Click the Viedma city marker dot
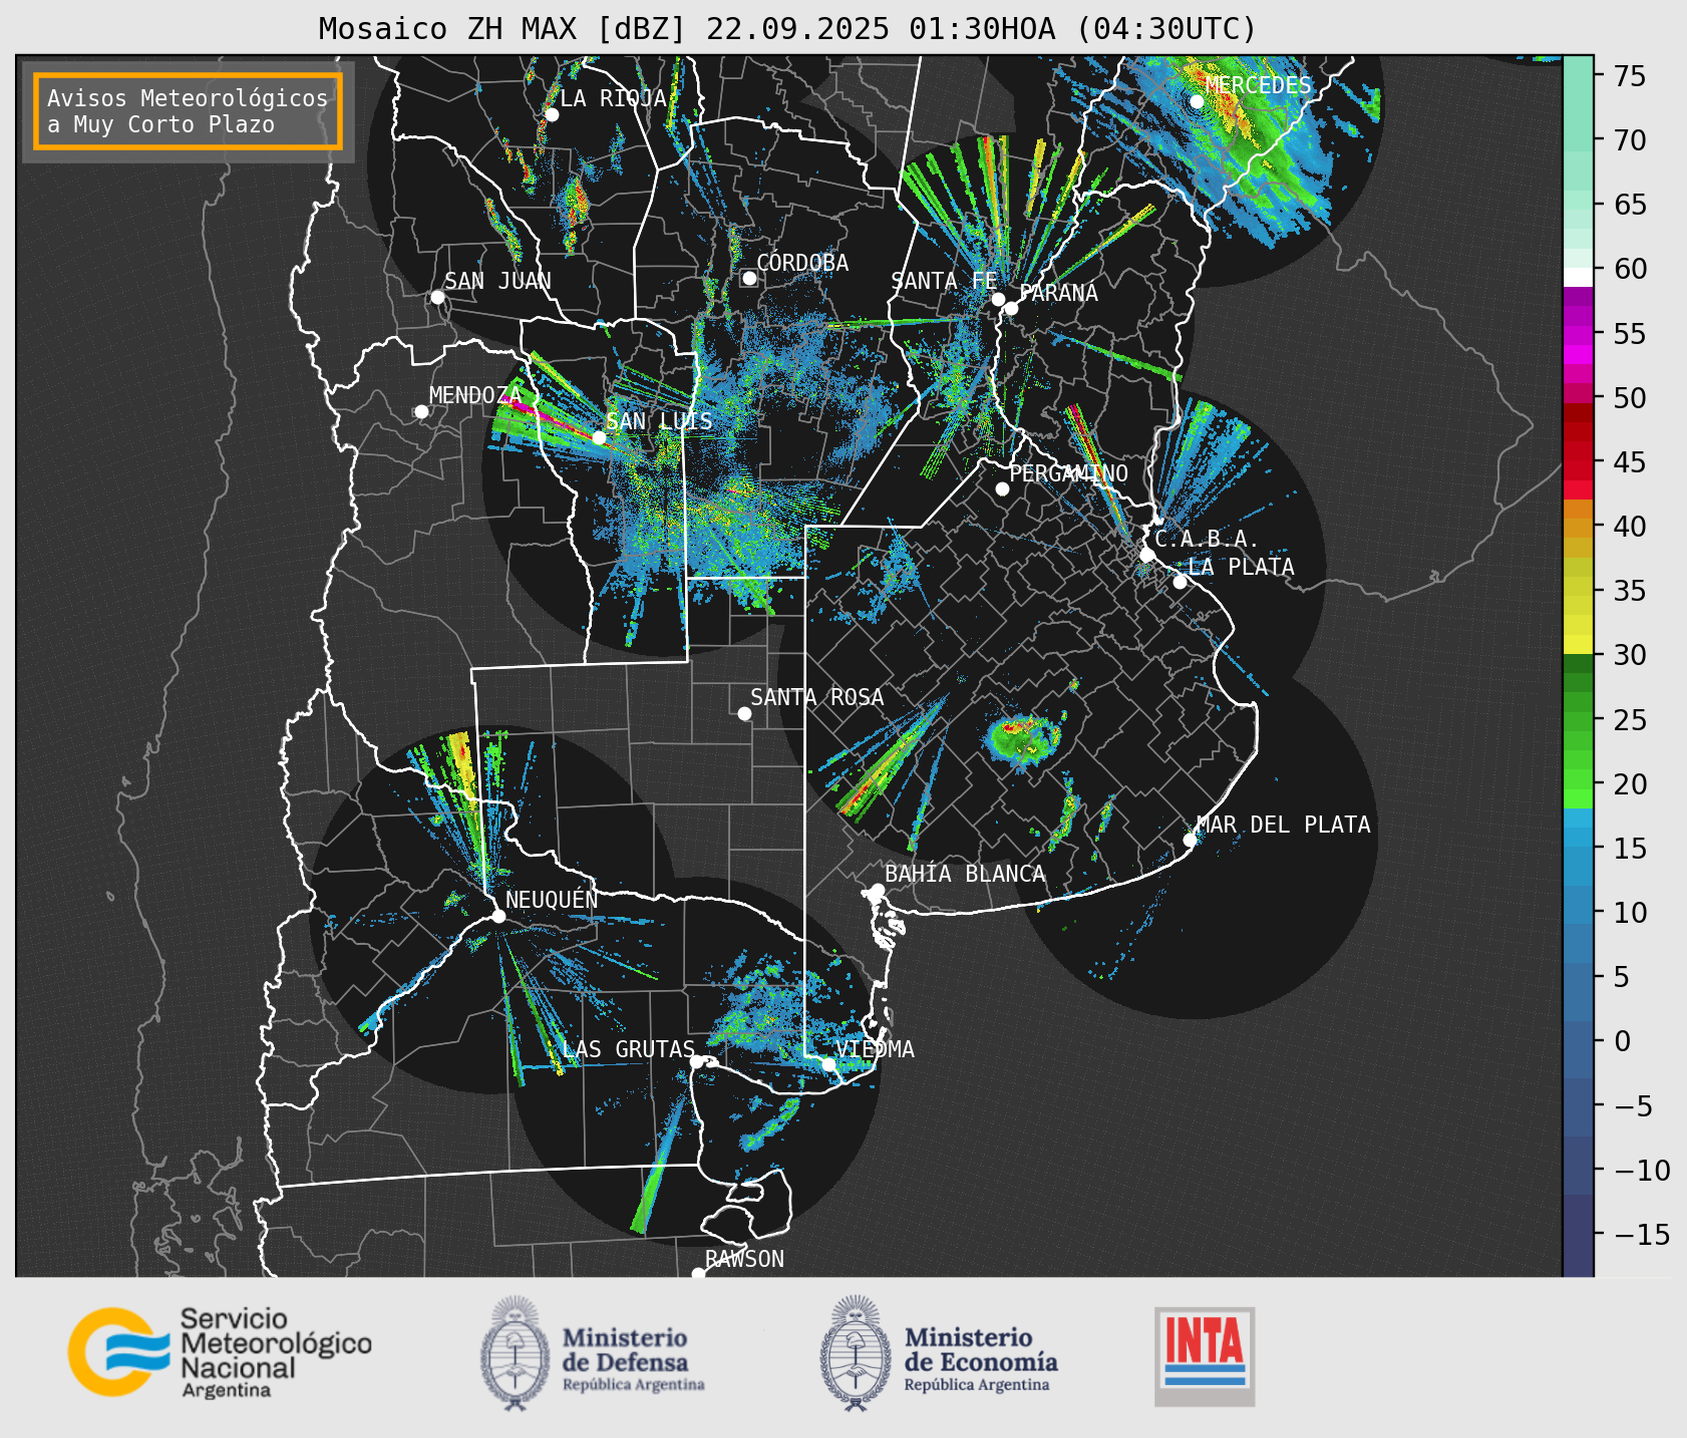This screenshot has height=1438, width=1687. point(828,1064)
